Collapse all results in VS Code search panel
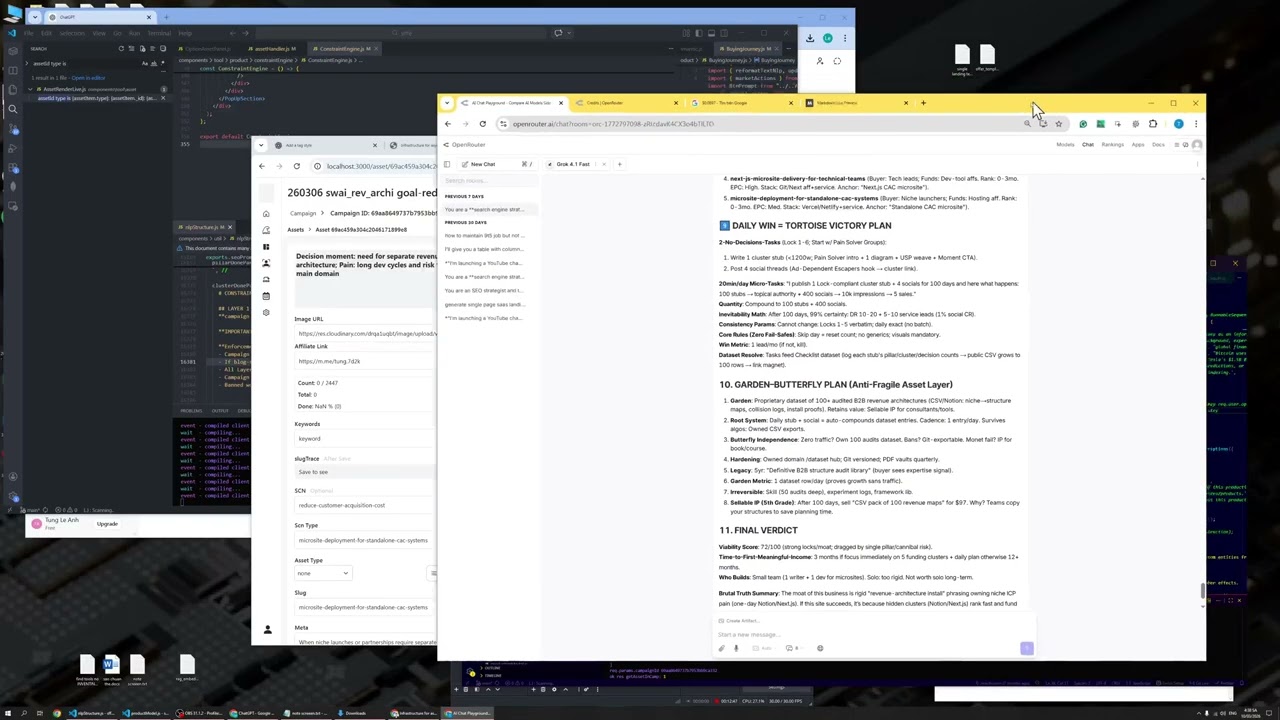The image size is (1280, 720). coord(161,48)
